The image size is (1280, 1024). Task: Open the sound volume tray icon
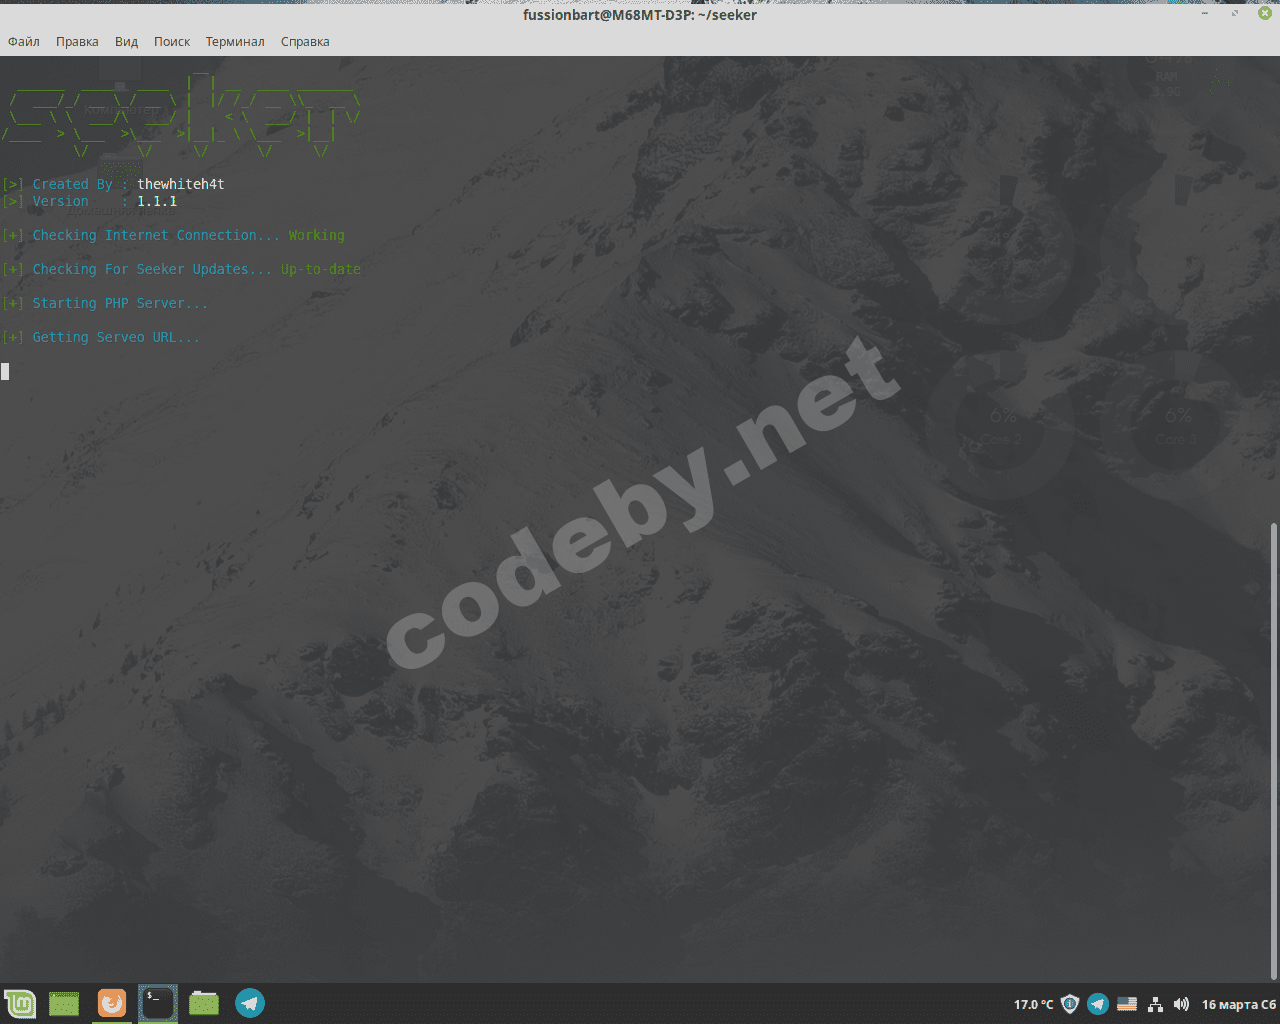coord(1181,1004)
